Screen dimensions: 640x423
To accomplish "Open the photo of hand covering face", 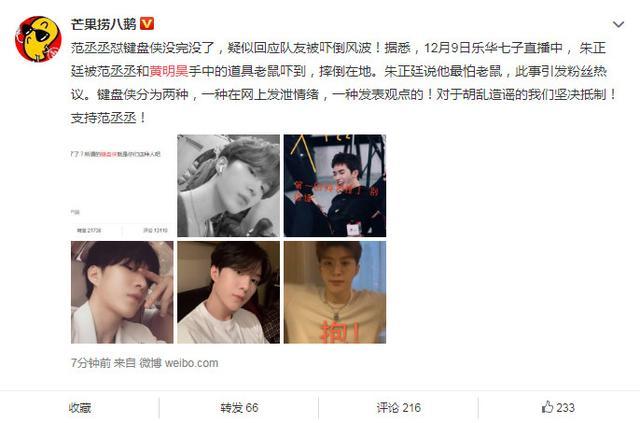I will [122, 292].
